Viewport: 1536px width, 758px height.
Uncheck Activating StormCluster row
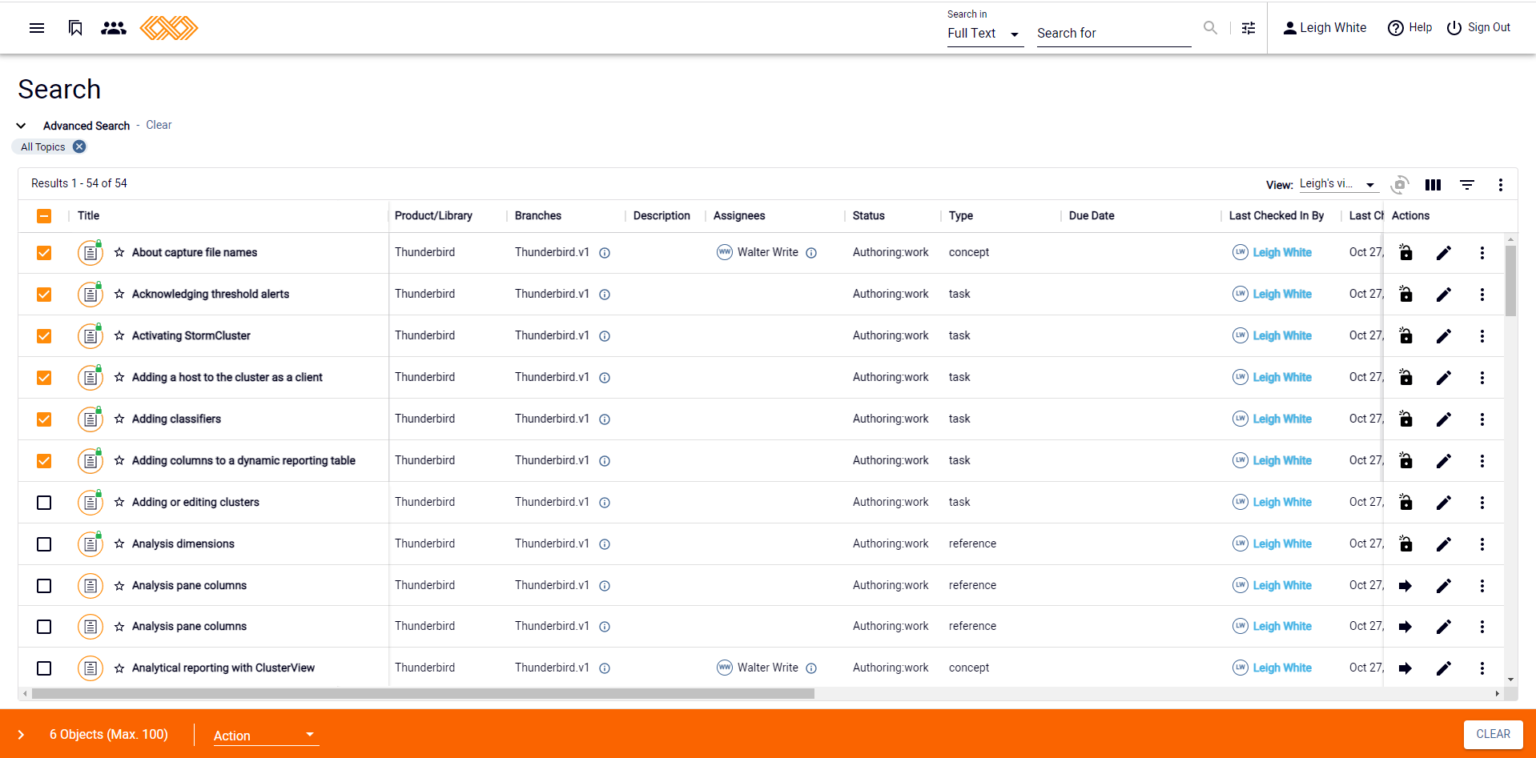(44, 336)
